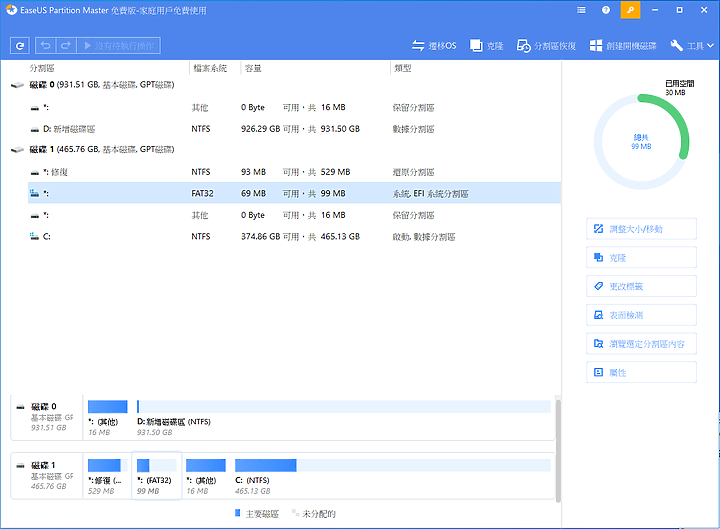The height and width of the screenshot is (529, 720).
Task: Click the execute pending operations play button
Action: 118,45
